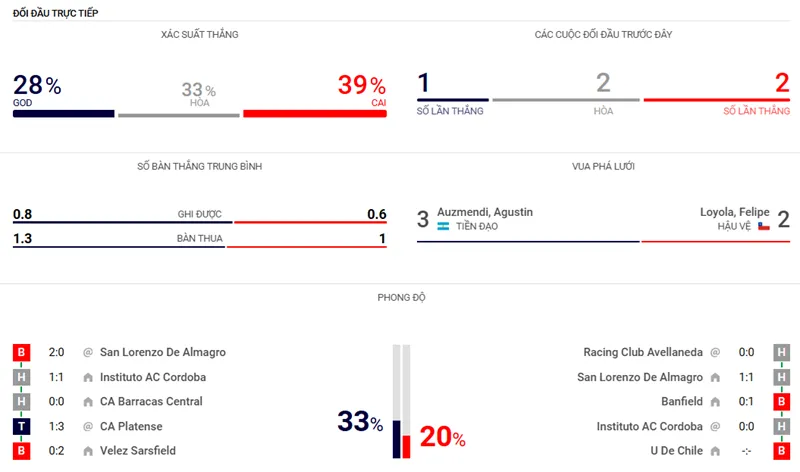
Task: Click the red B badge beside the 2:0 score
Action: [x=21, y=353]
